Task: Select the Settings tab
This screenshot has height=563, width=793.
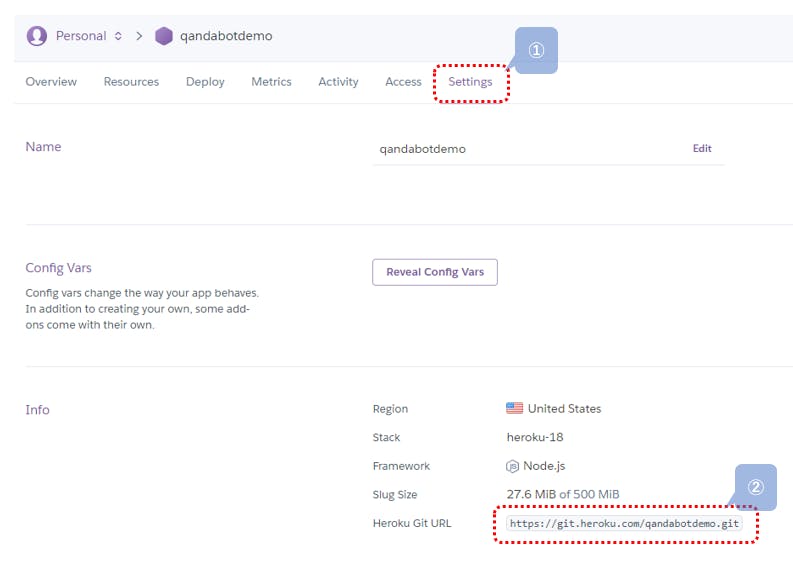Action: click(470, 82)
